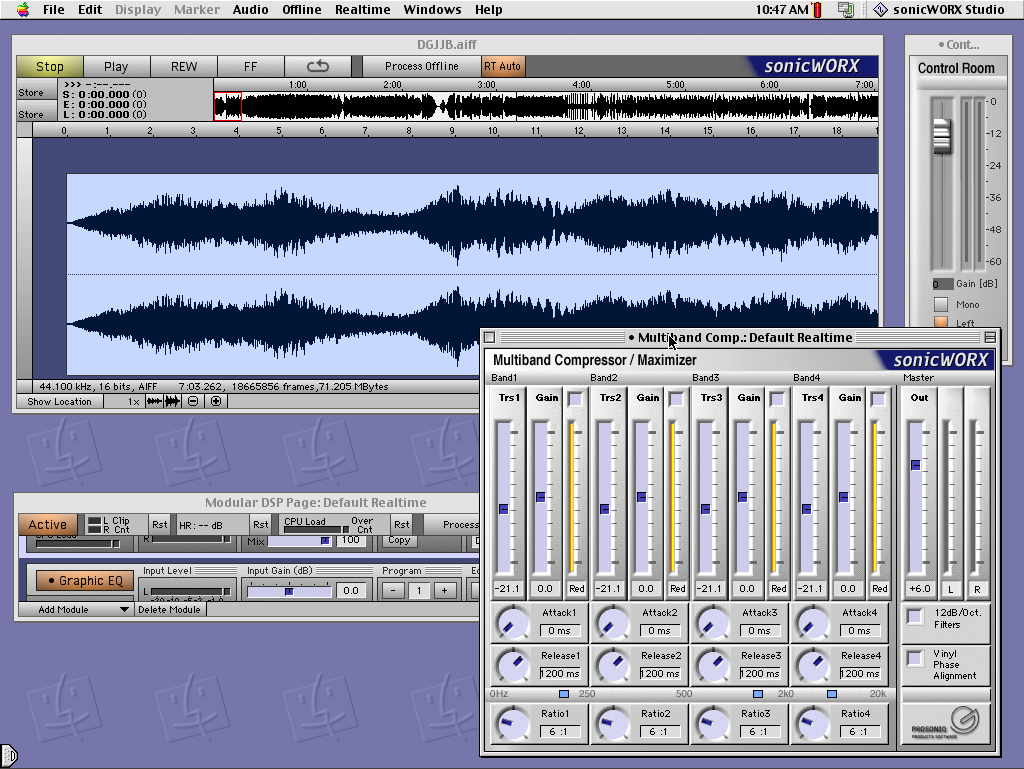Select the Graphic EQ module button
The width and height of the screenshot is (1024, 769).
point(85,580)
